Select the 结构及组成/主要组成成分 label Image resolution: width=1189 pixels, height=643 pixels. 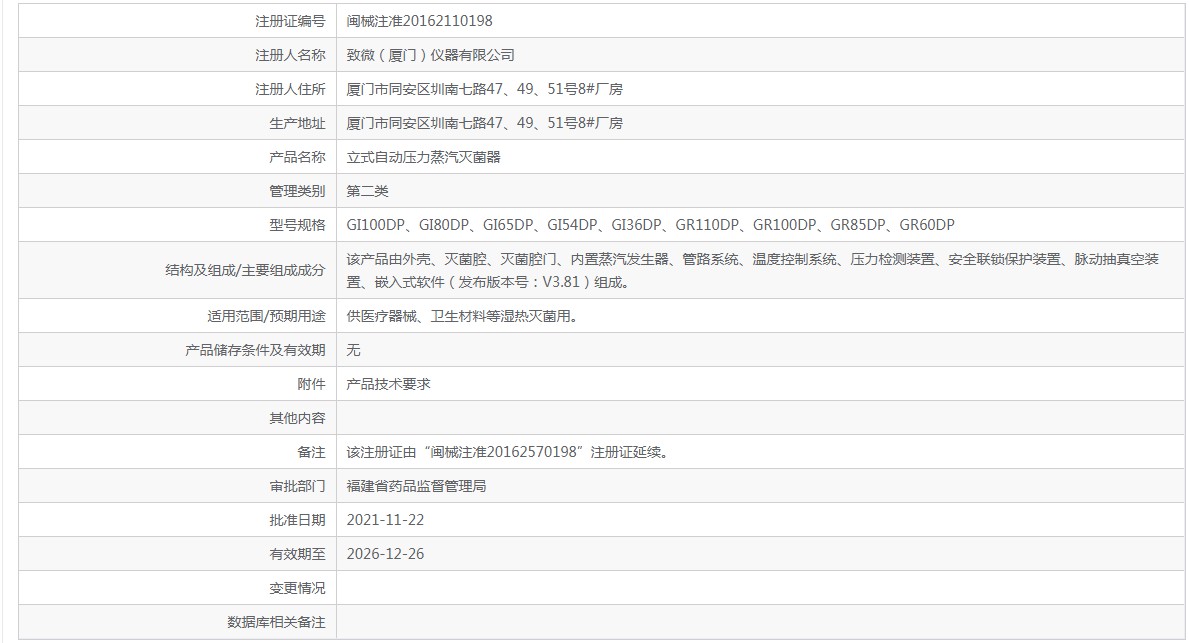[245, 271]
